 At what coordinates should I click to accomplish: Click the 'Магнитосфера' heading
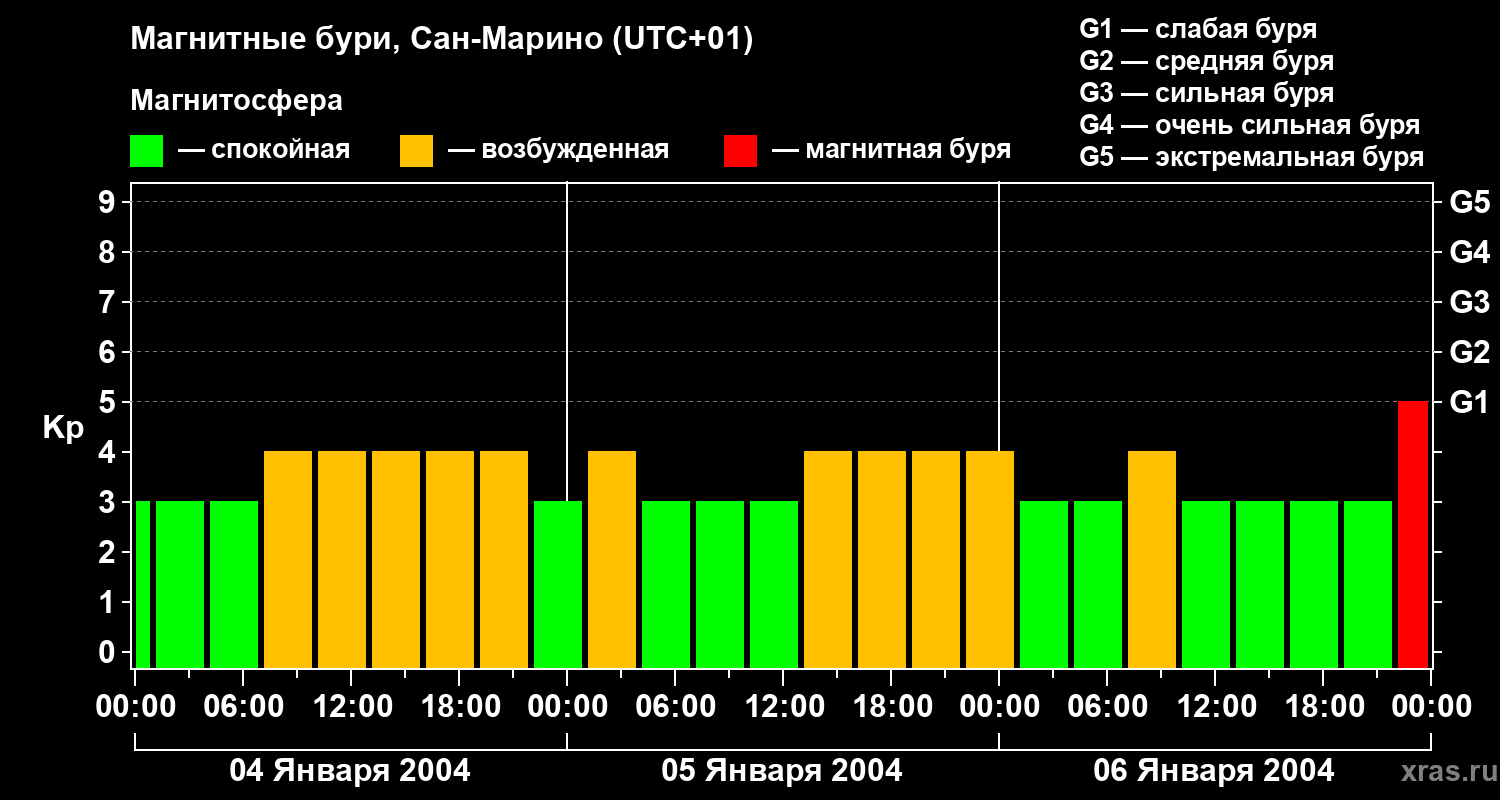pos(236,101)
